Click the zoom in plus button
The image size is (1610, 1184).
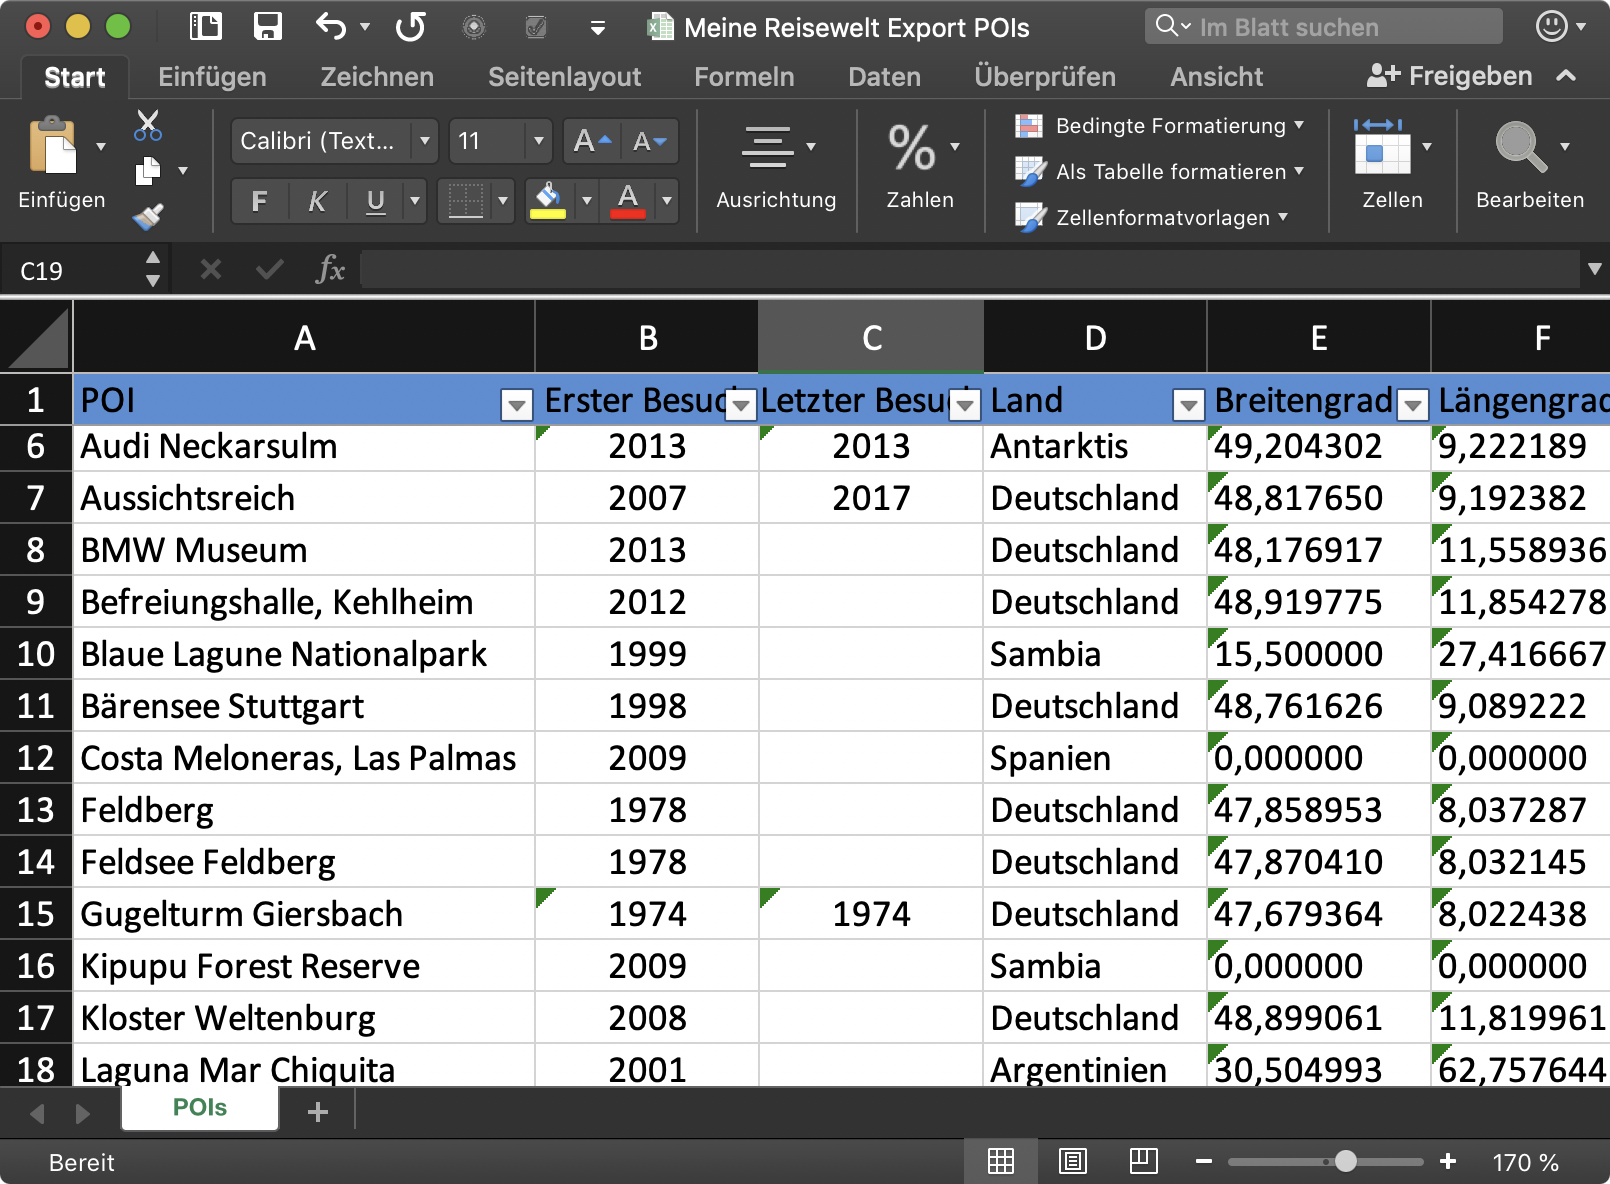coord(1447,1161)
